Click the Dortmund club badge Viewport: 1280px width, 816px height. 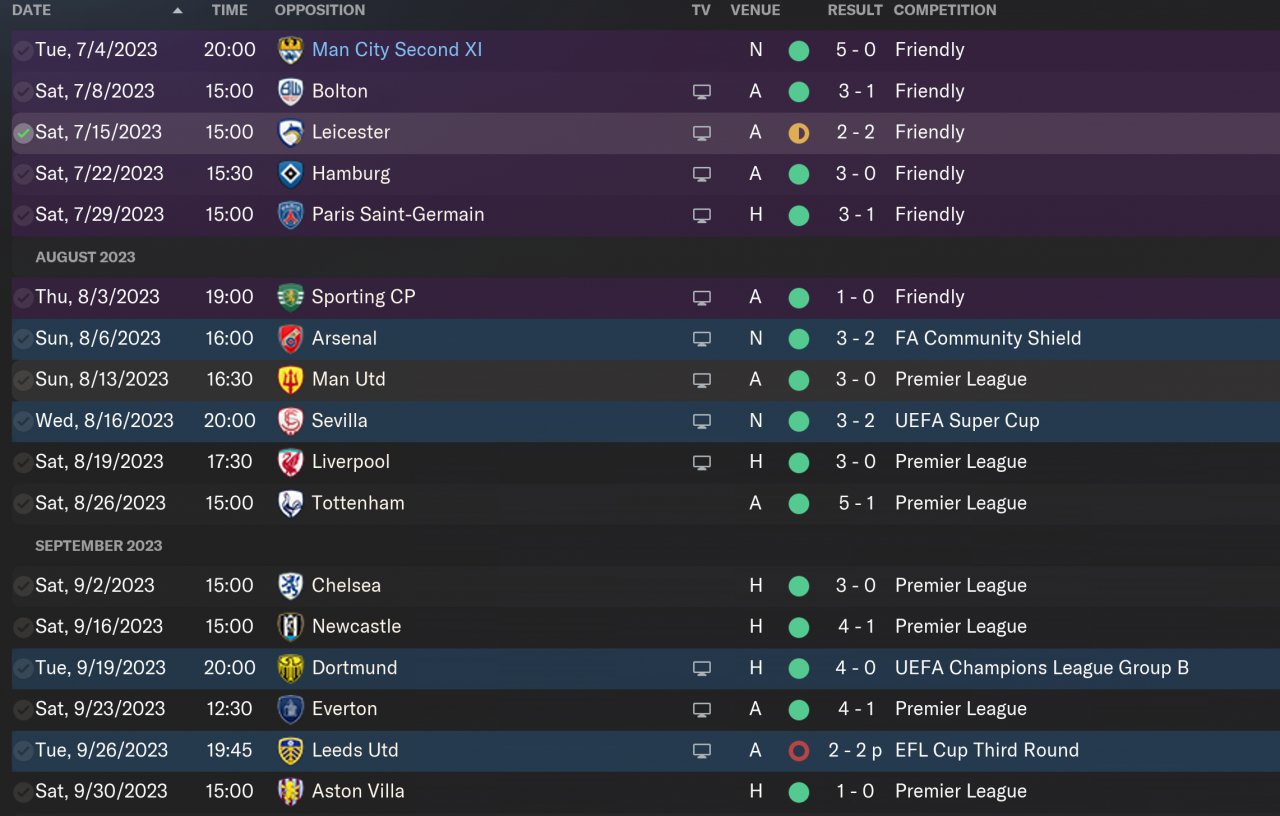pyautogui.click(x=290, y=668)
